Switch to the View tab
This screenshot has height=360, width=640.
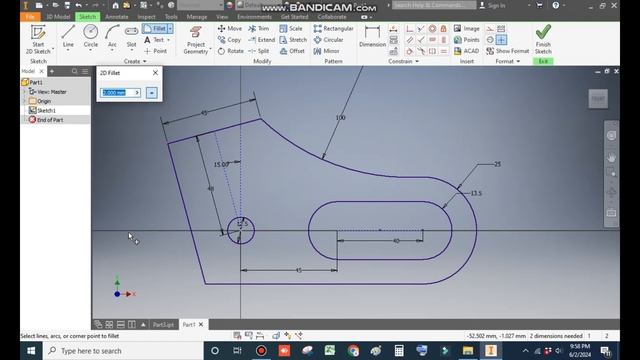[222, 17]
